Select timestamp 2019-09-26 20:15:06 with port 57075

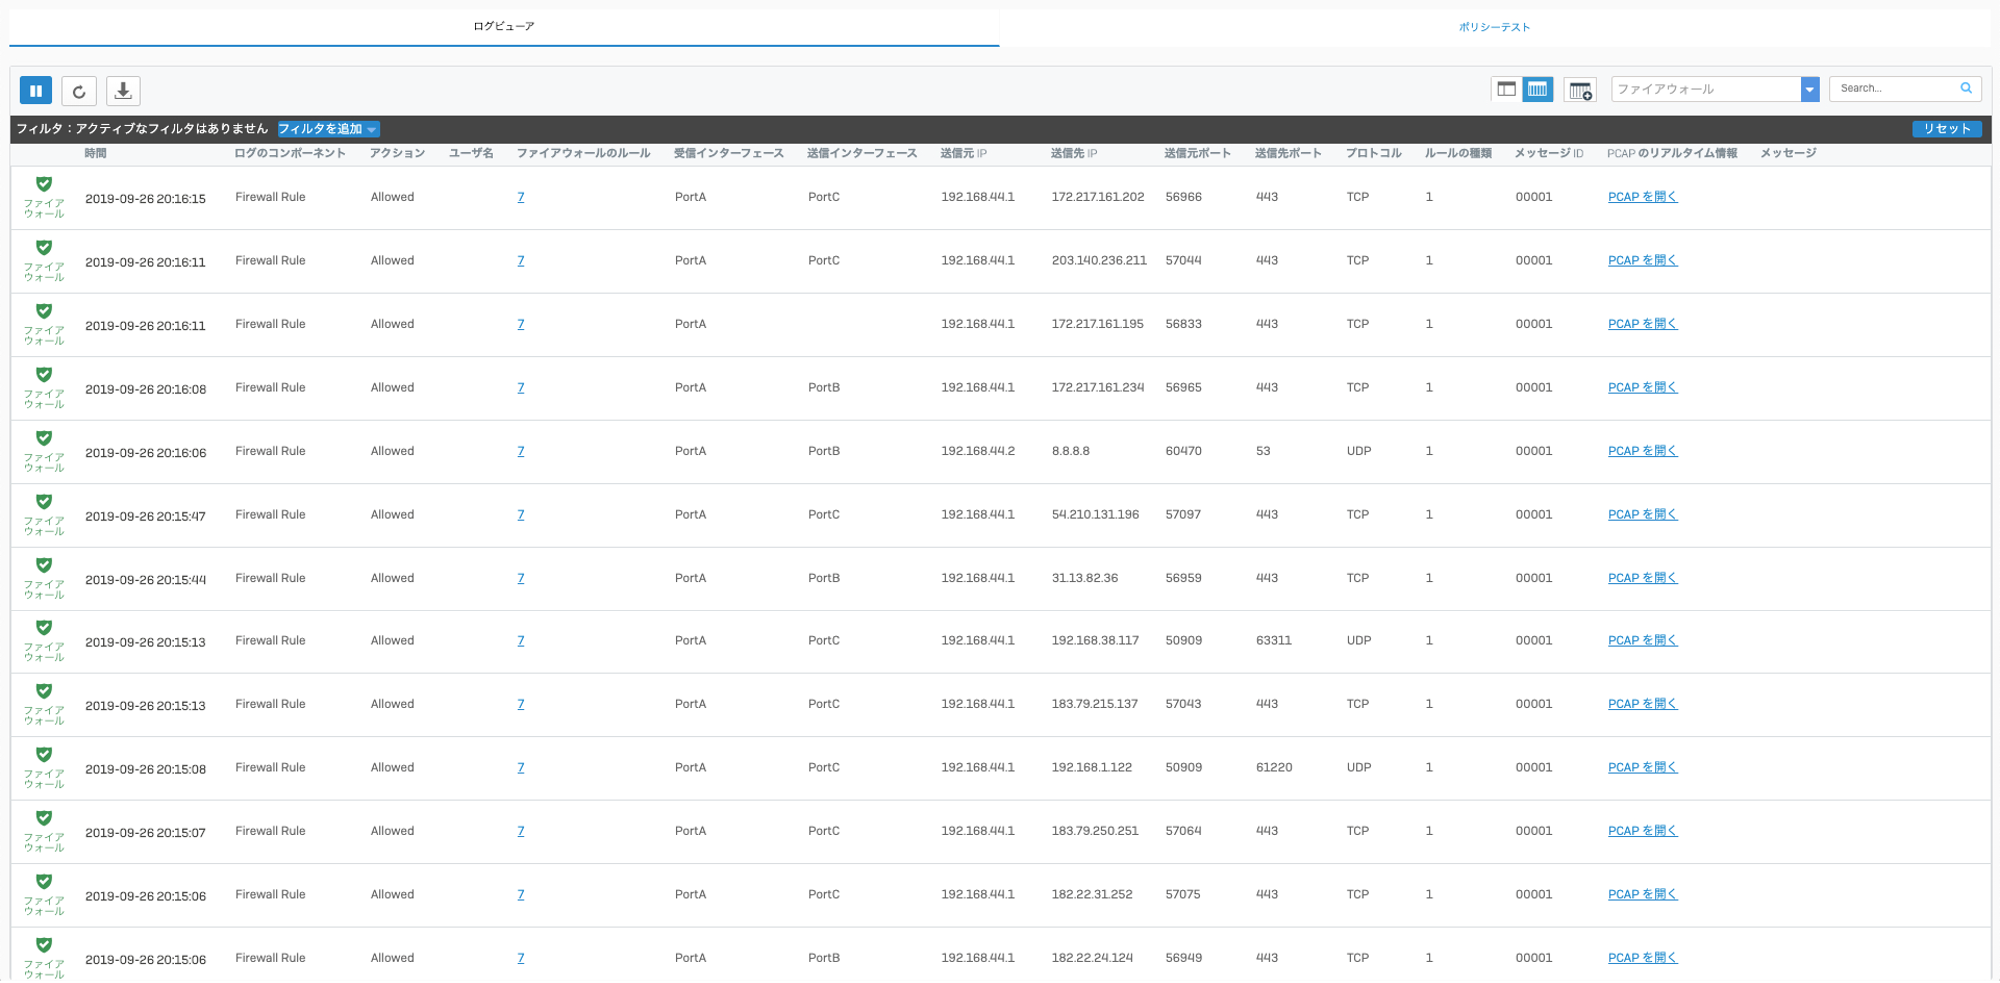(x=145, y=896)
